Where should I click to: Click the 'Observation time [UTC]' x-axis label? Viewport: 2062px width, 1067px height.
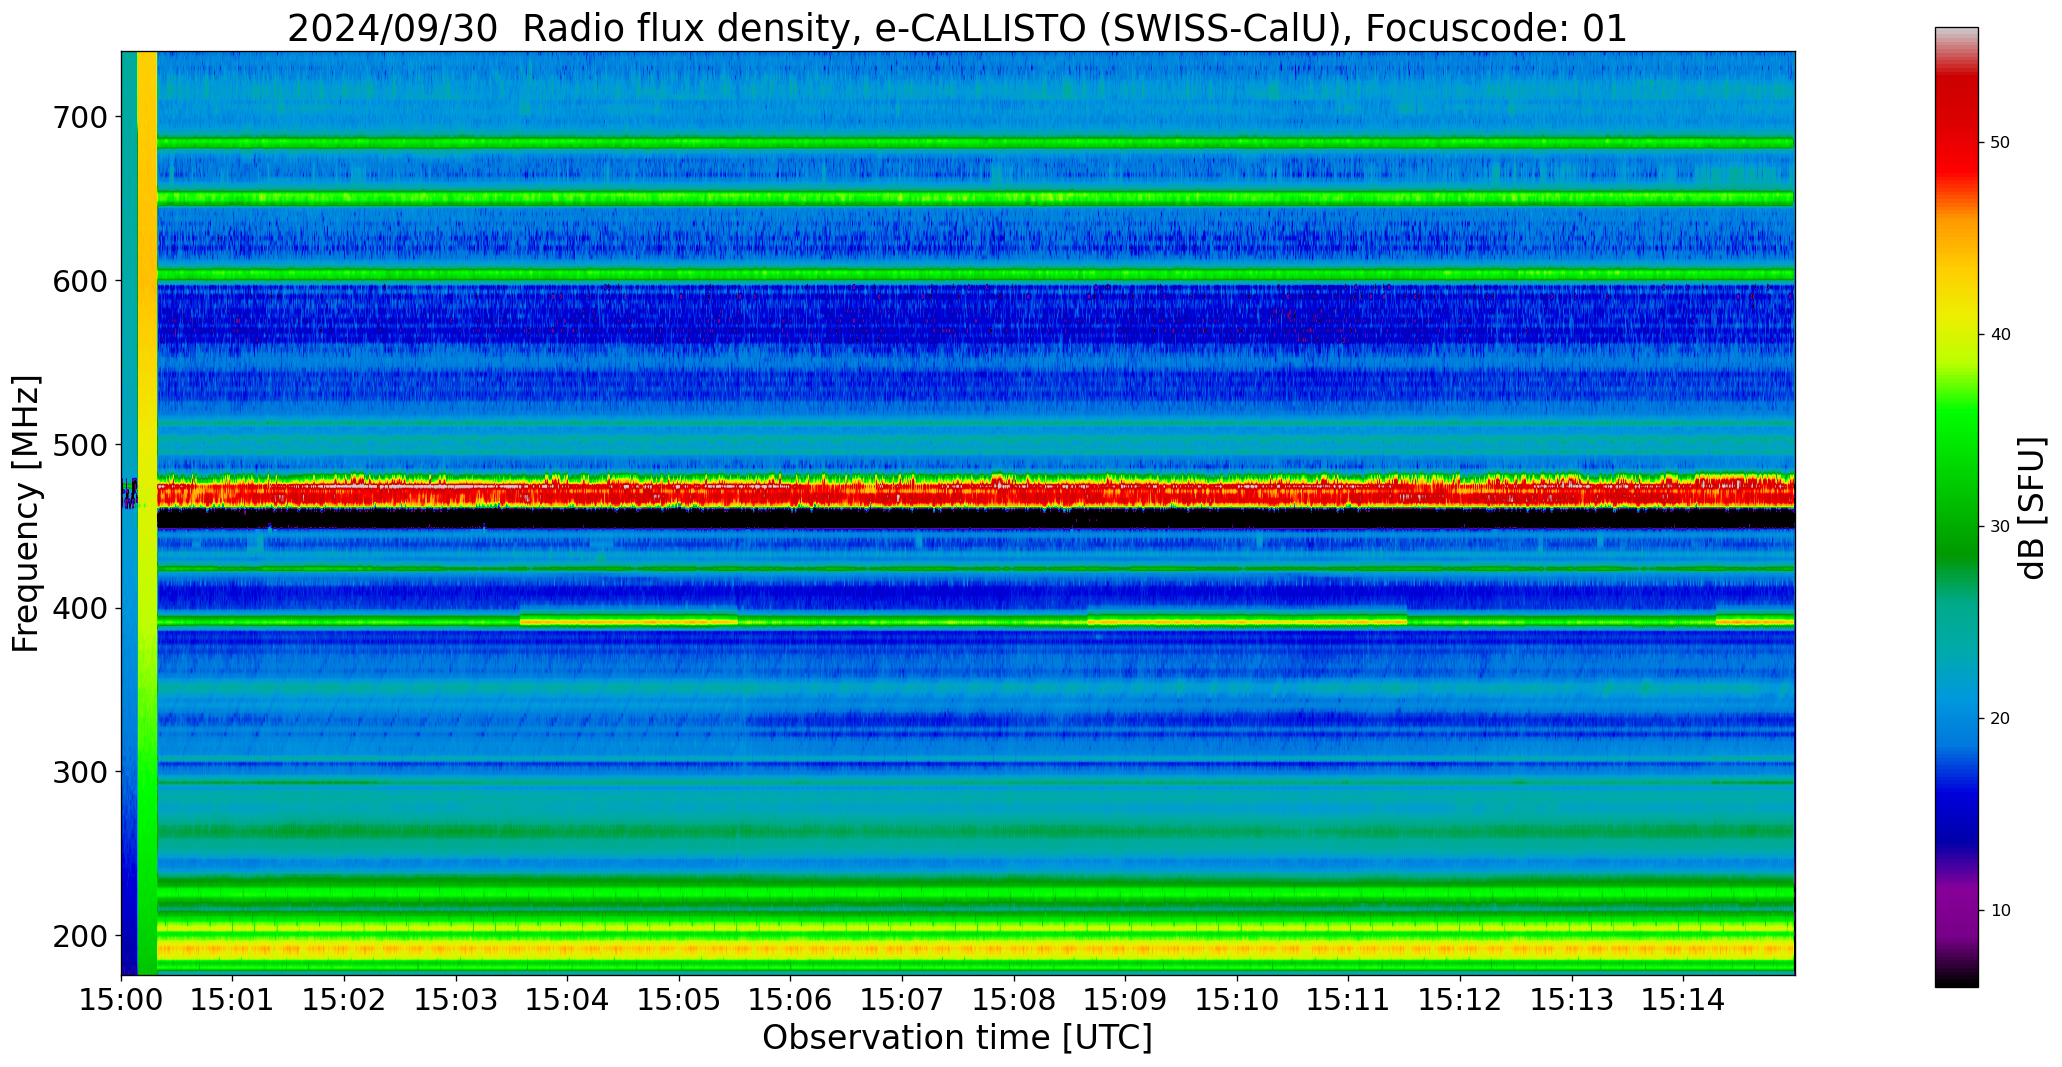coord(957,1038)
